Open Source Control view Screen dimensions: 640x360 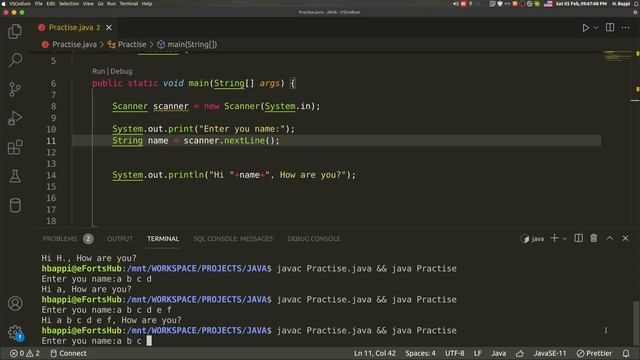15,89
